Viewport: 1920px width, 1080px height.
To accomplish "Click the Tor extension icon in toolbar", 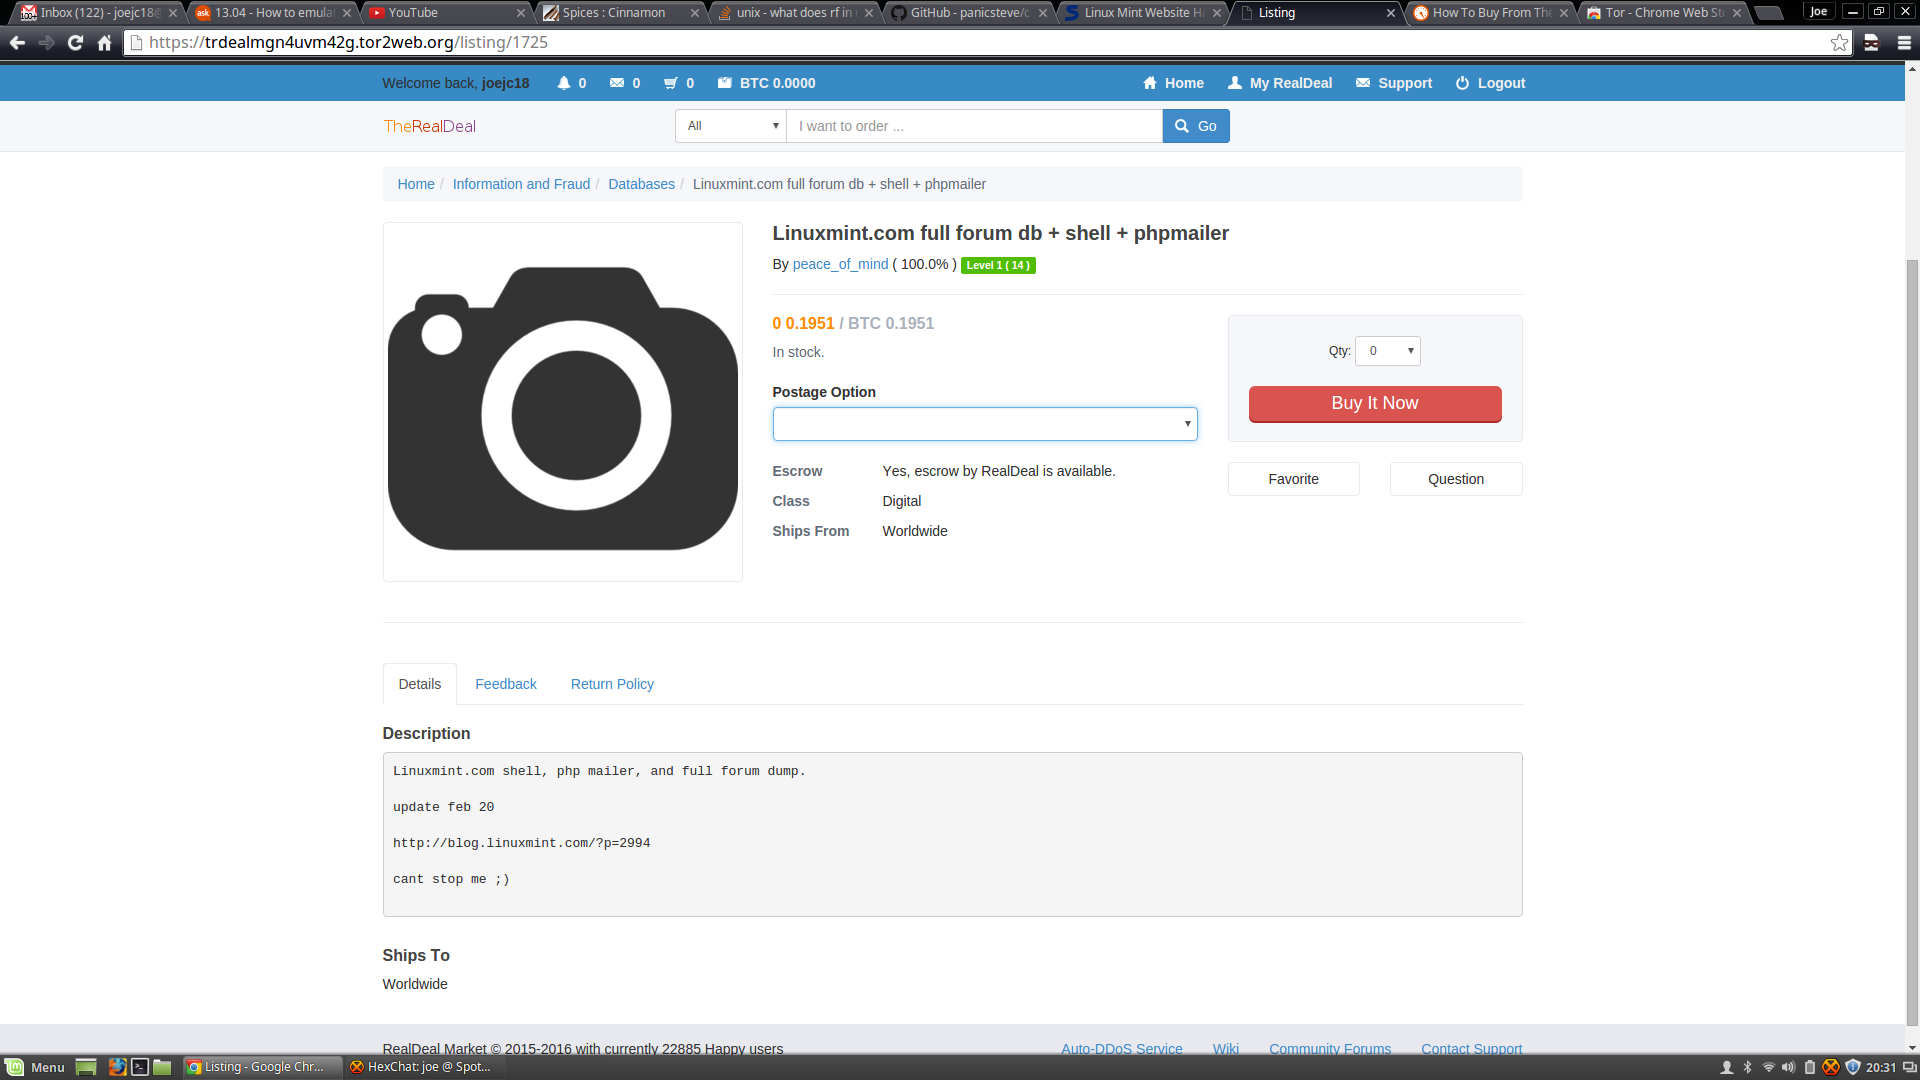I will [1871, 43].
